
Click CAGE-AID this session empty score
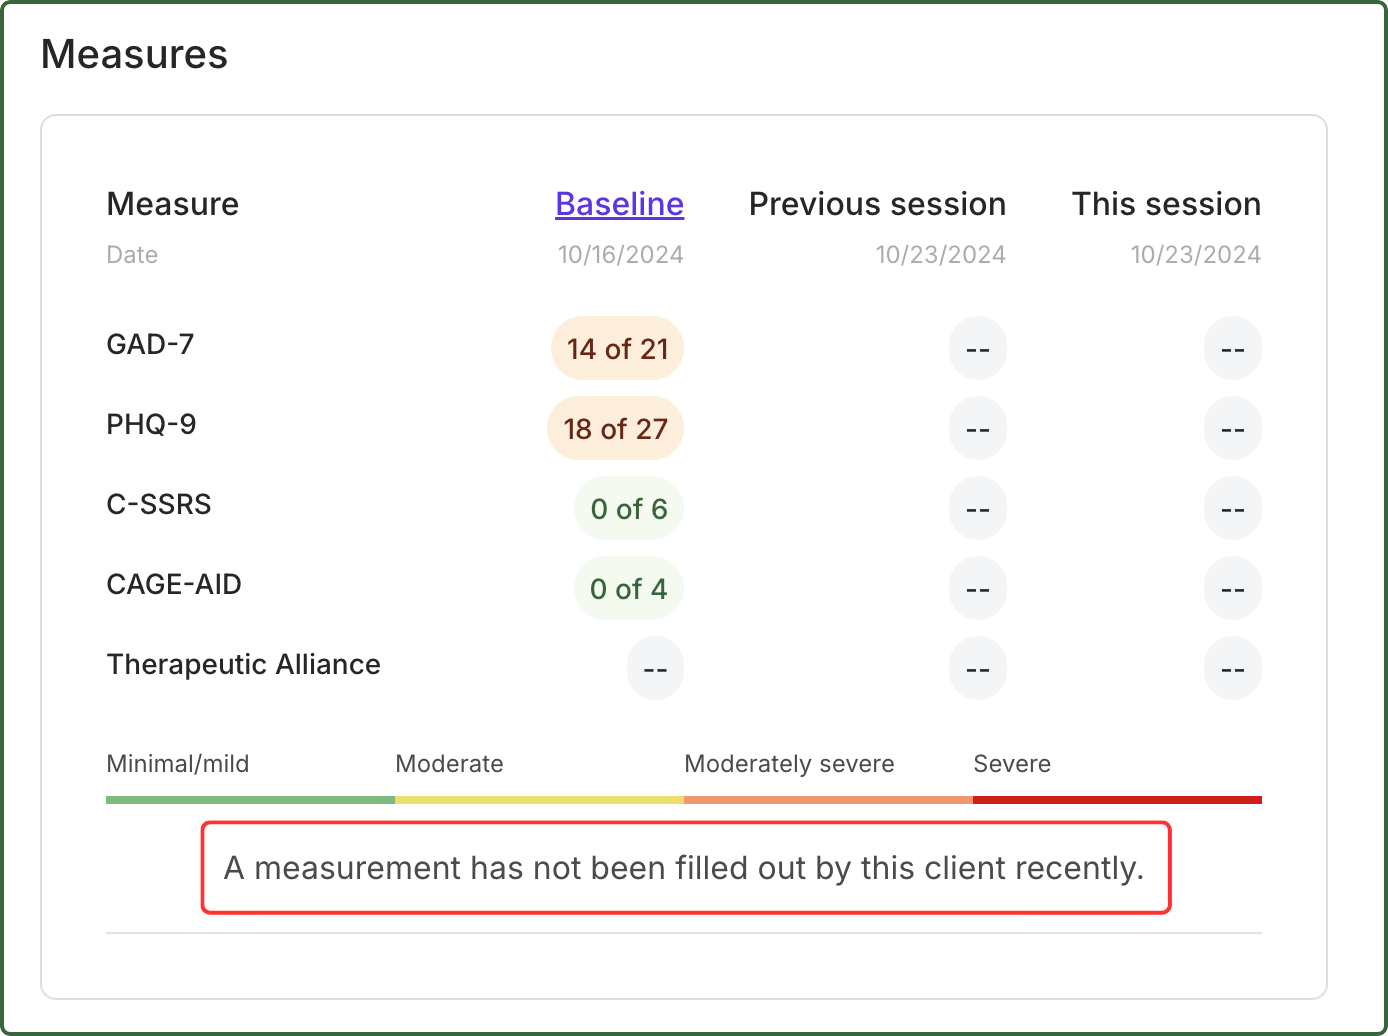click(x=1232, y=589)
